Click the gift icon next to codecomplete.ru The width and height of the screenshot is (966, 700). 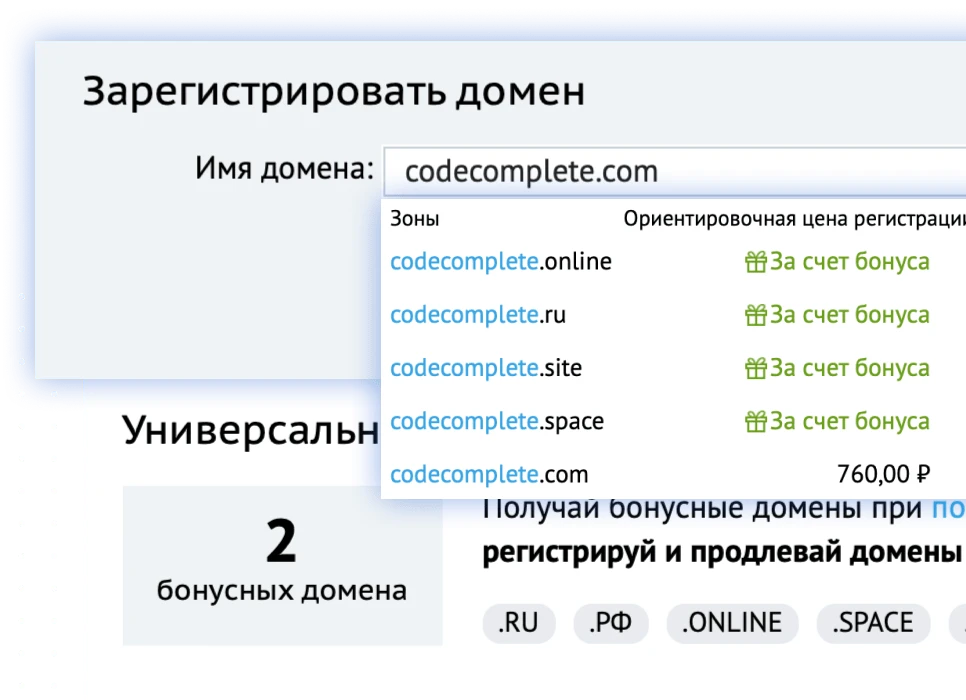coord(757,314)
